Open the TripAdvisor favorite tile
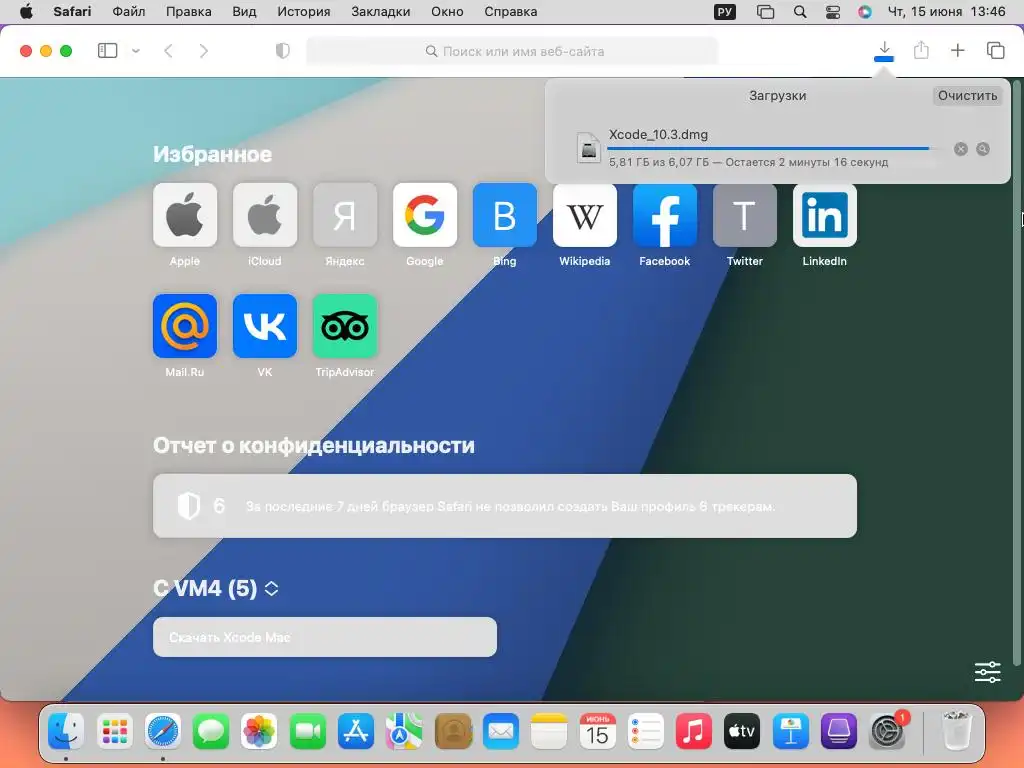This screenshot has height=768, width=1024. pos(345,326)
